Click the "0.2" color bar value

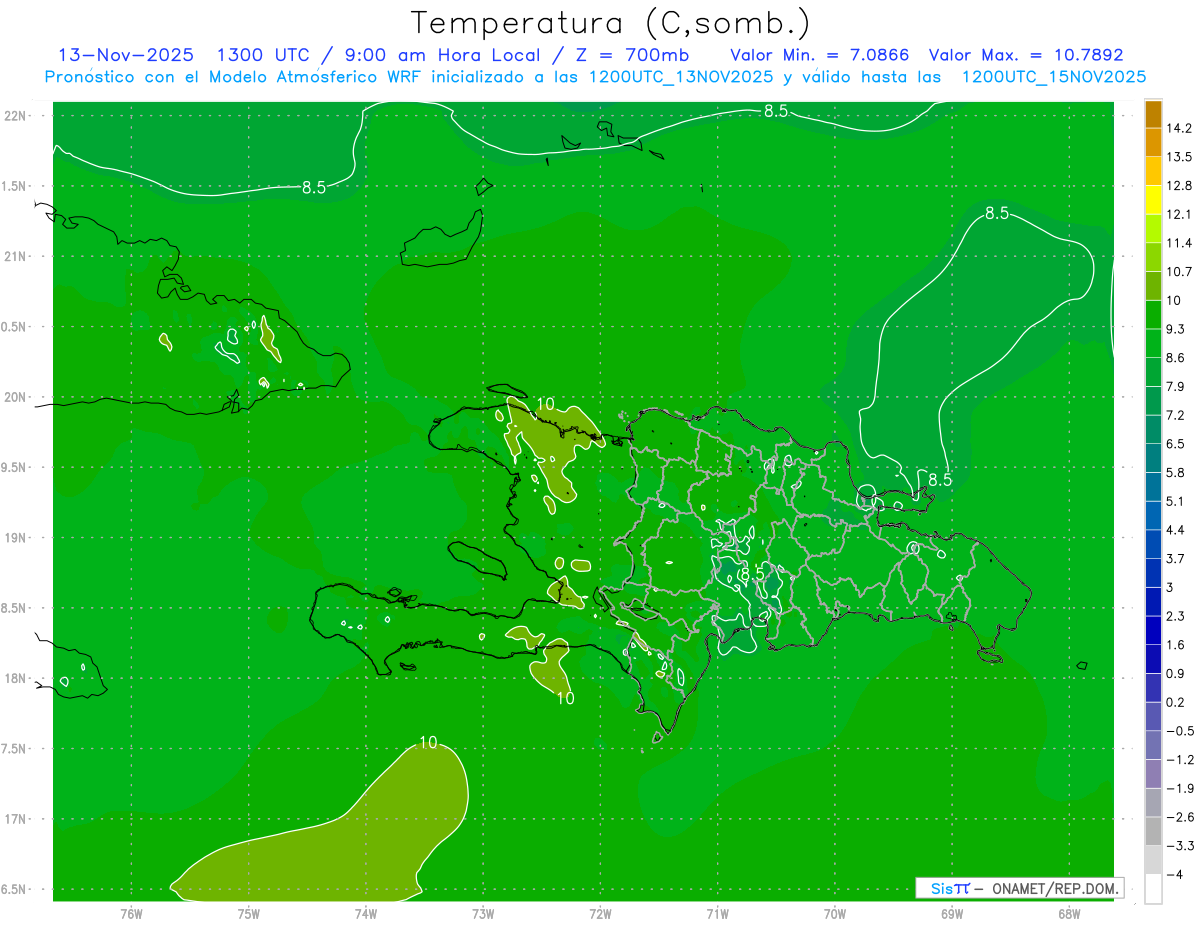tap(1176, 702)
